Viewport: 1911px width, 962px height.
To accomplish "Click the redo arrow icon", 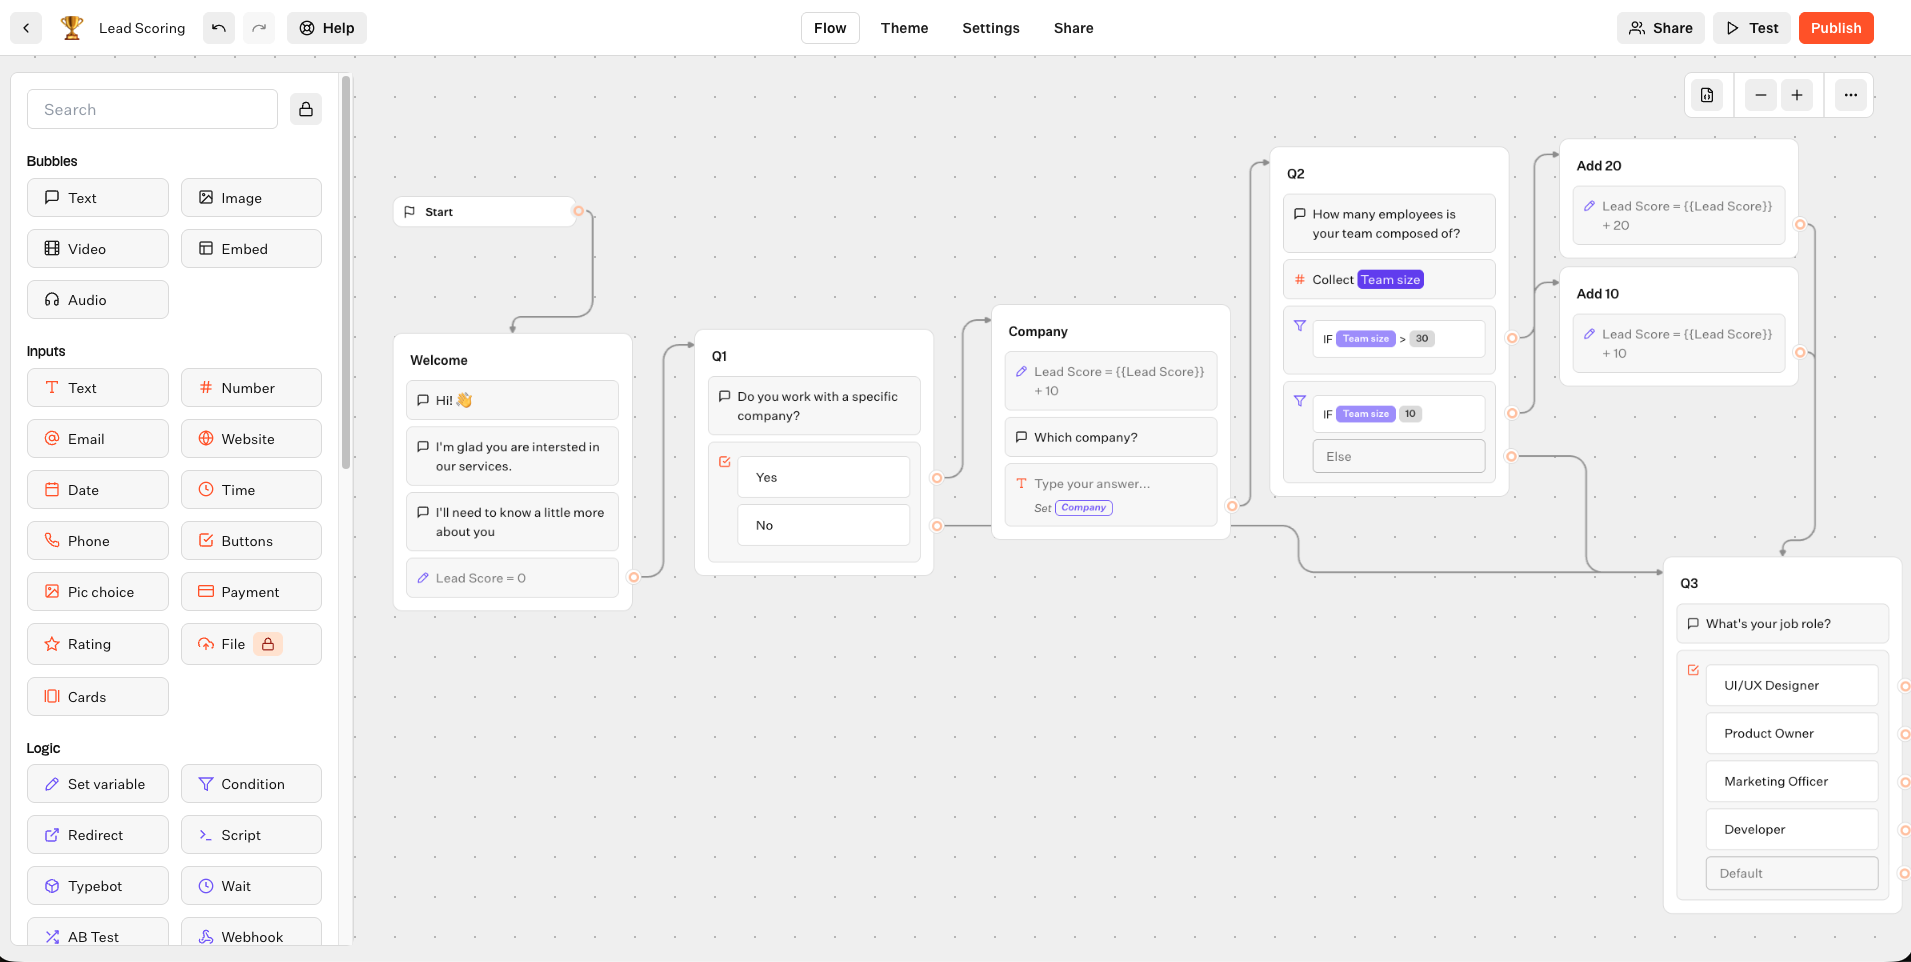I will [259, 28].
